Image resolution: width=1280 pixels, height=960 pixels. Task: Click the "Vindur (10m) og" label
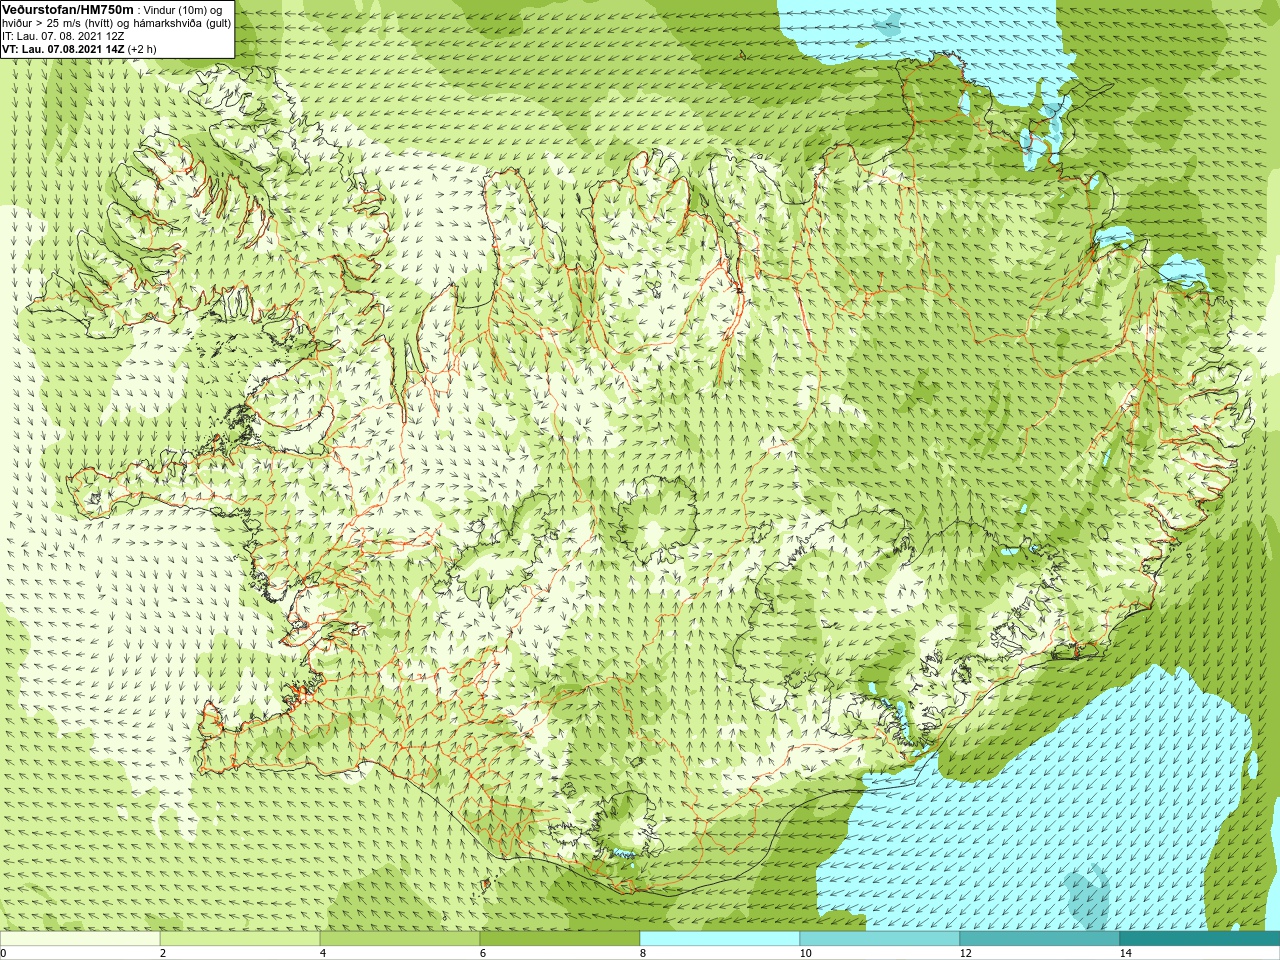pyautogui.click(x=184, y=10)
